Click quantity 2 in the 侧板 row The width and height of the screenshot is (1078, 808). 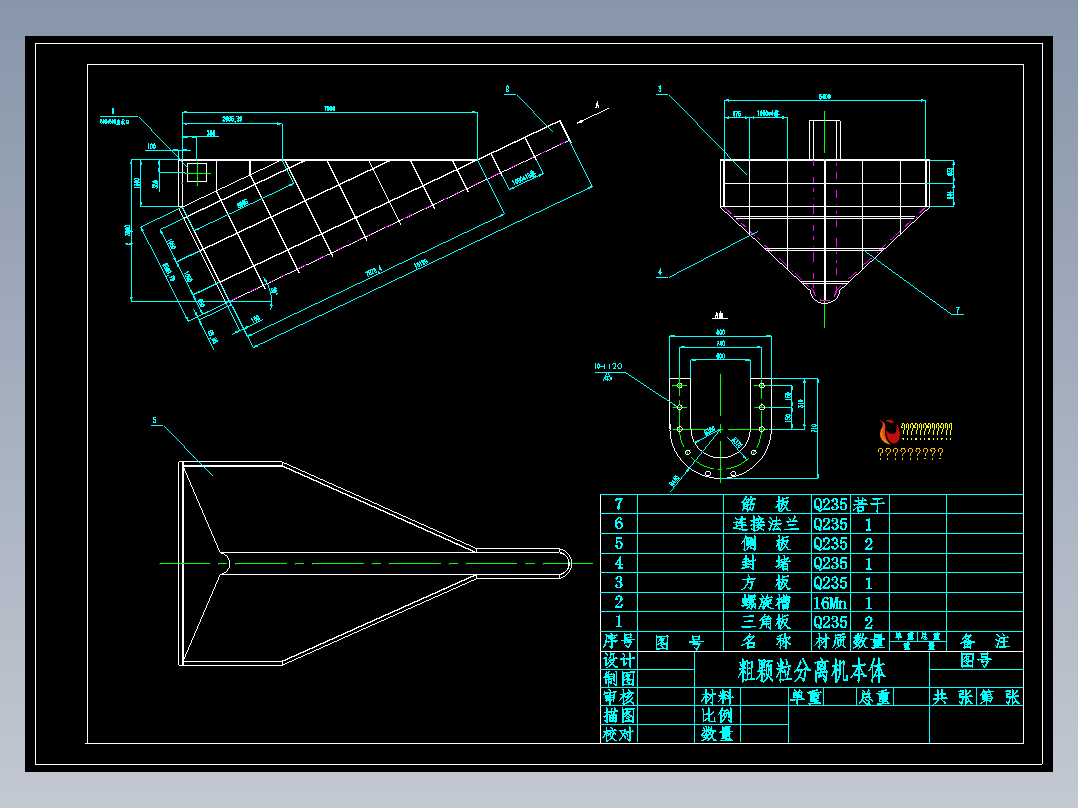(x=868, y=544)
